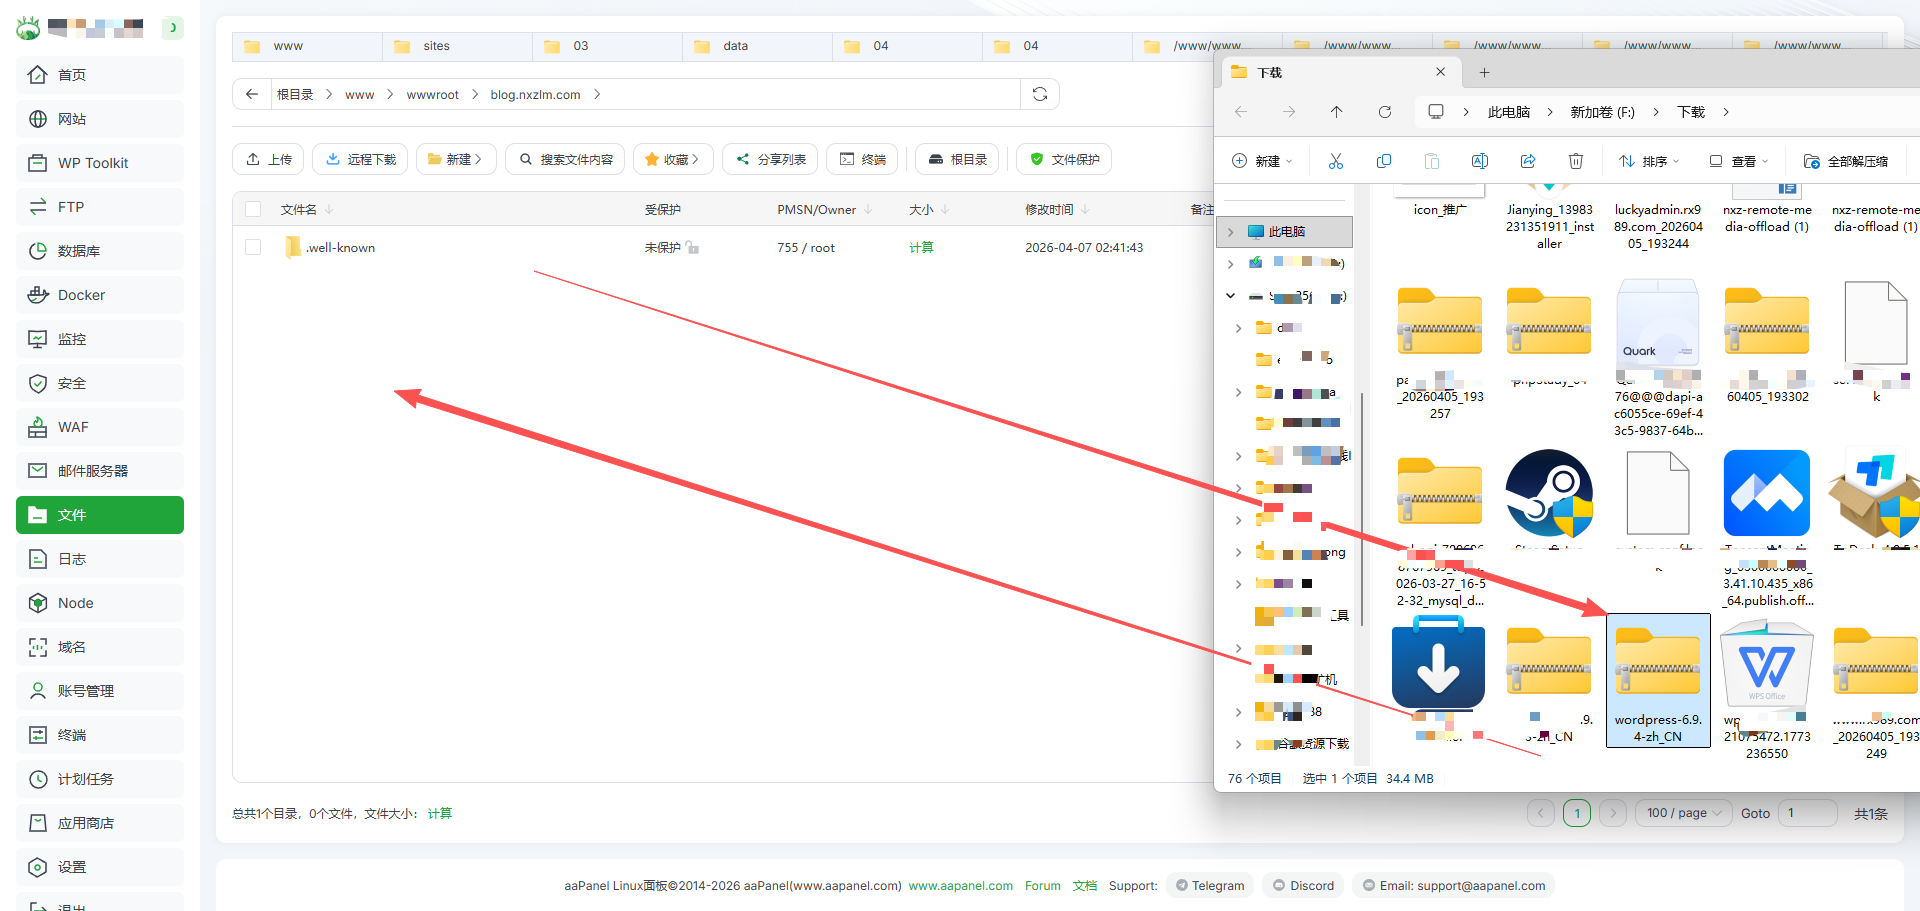Screen dimensions: 1920x911
Task: Click the back arrow in aaPanel path bar
Action: pos(252,94)
